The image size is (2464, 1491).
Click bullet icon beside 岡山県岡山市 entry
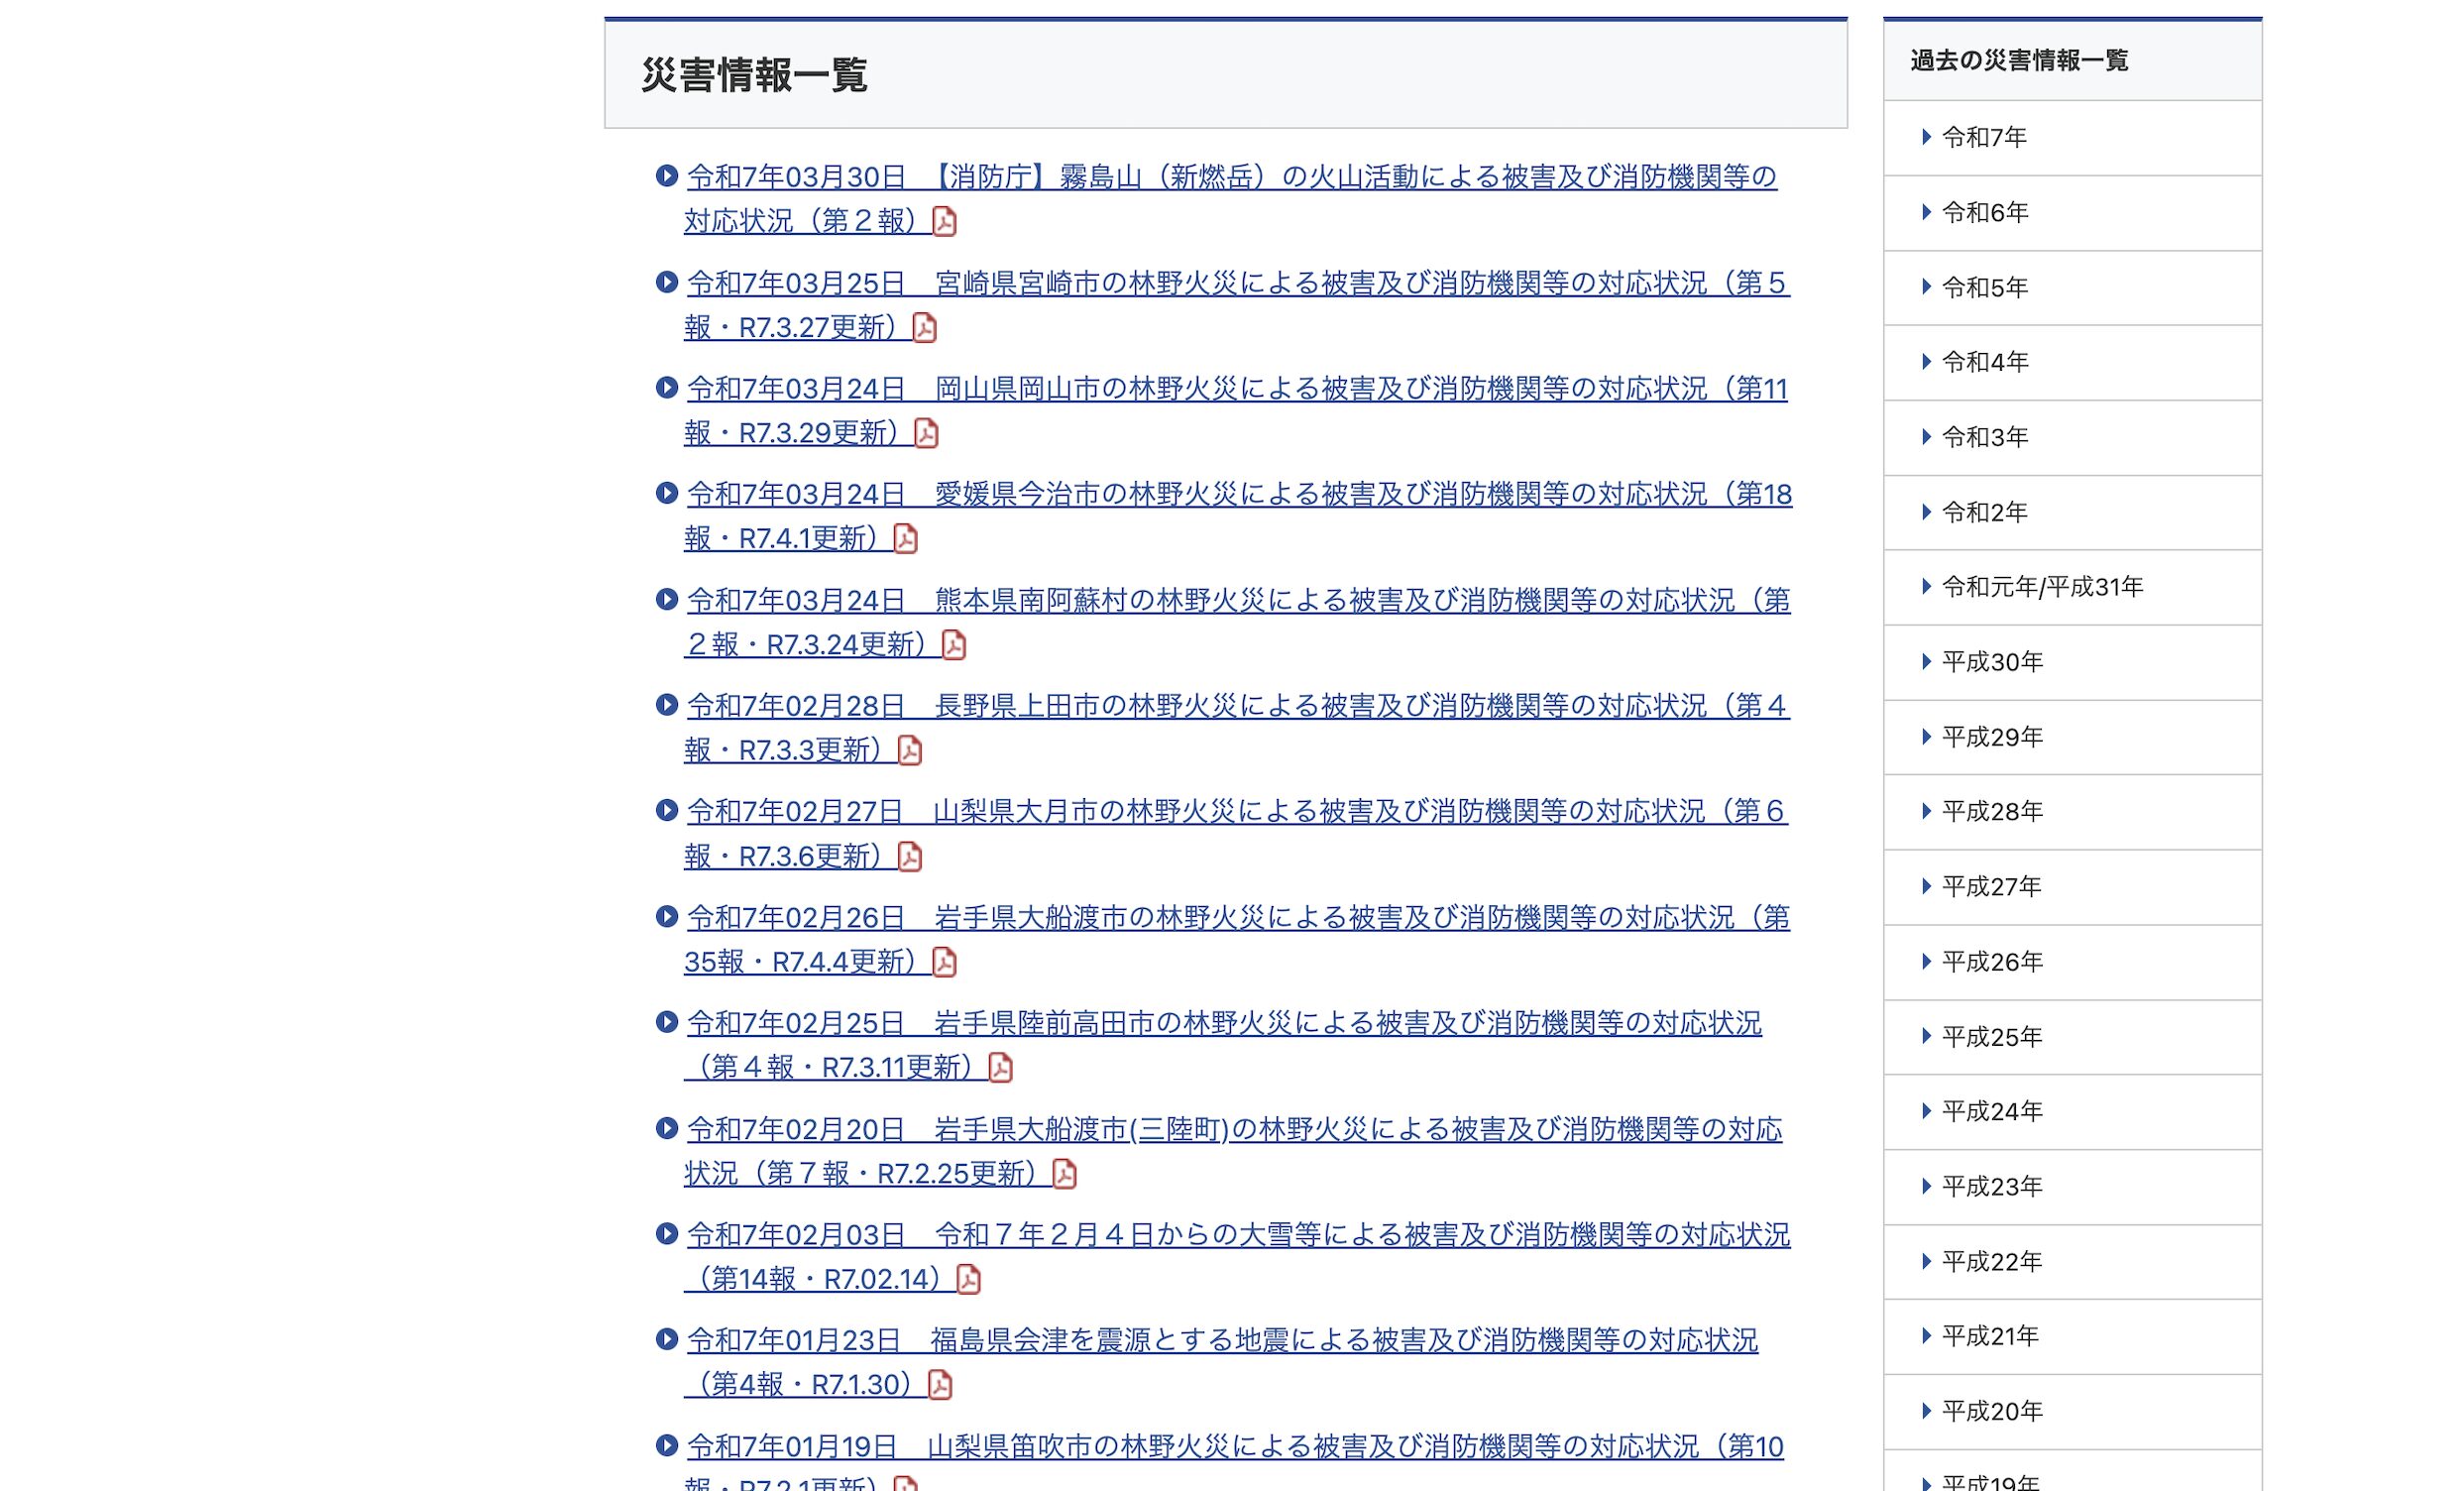coord(667,387)
